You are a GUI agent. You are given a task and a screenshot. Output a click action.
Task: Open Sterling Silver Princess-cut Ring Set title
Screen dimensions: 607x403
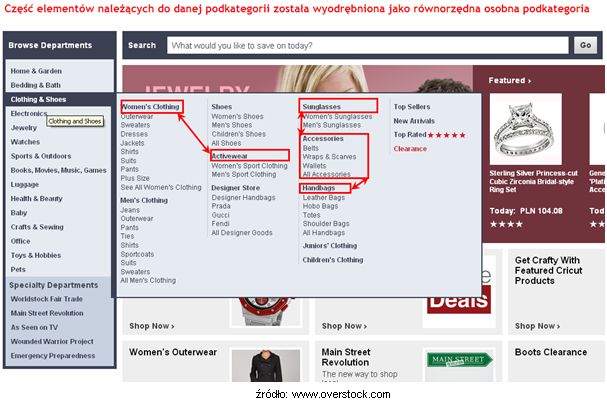coord(533,181)
